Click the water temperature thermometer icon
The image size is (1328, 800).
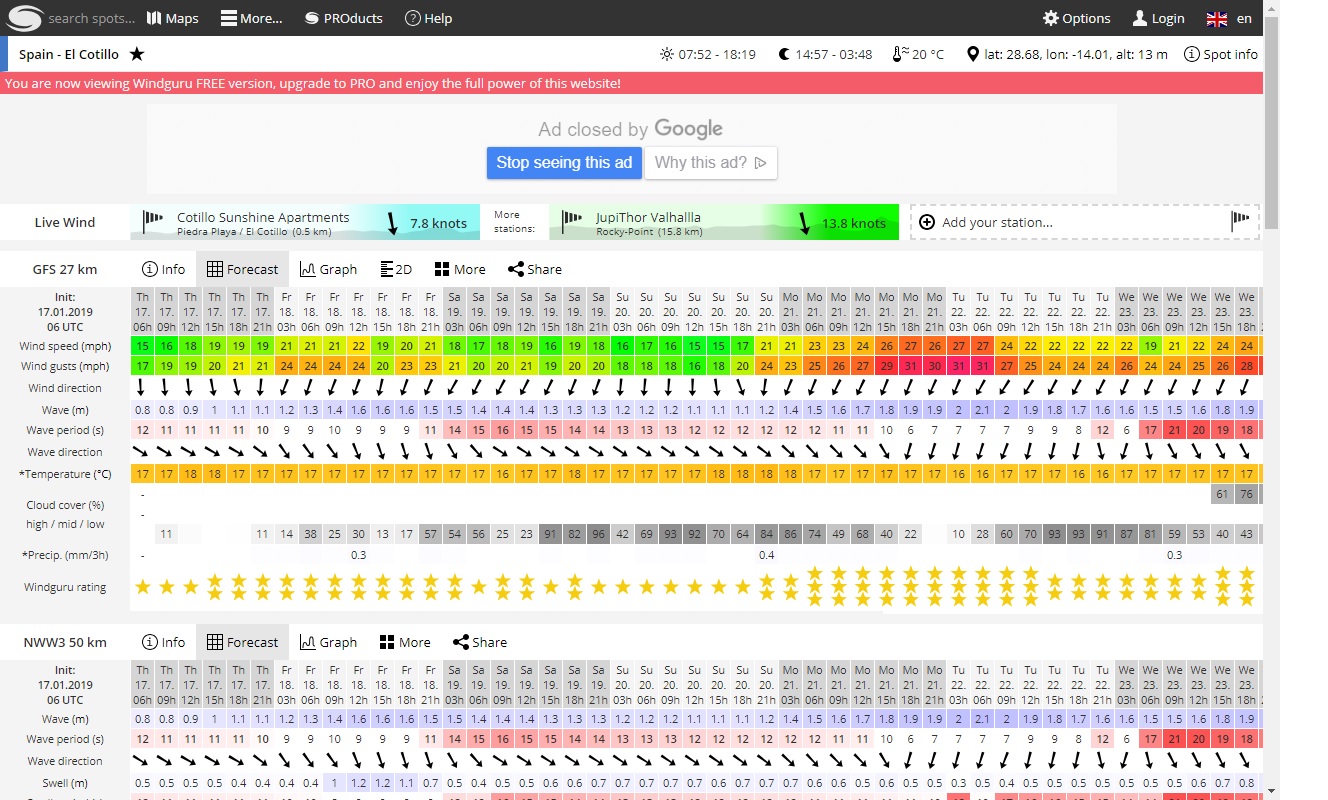pyautogui.click(x=900, y=54)
